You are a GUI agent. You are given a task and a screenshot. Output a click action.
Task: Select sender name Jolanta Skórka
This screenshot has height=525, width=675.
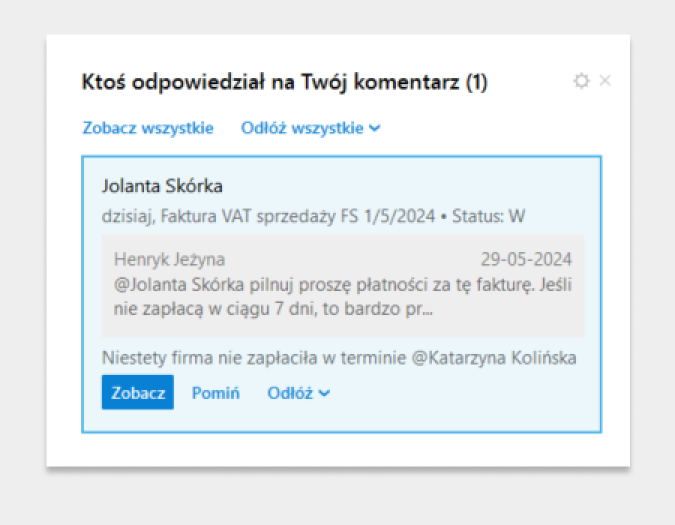point(162,186)
